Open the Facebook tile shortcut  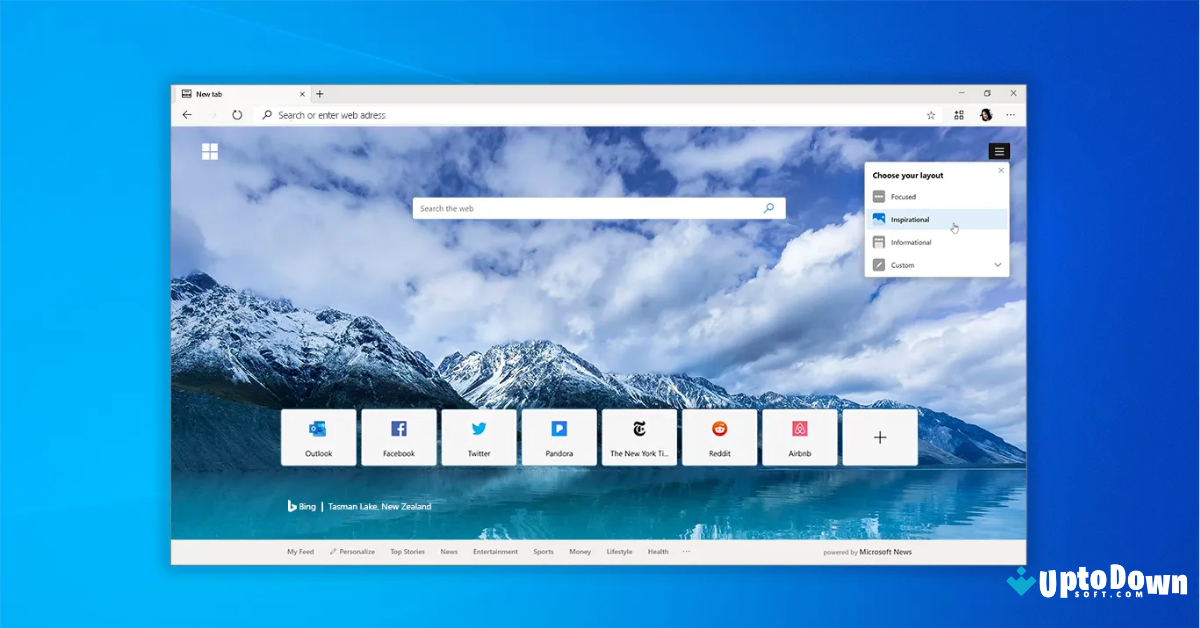click(398, 437)
